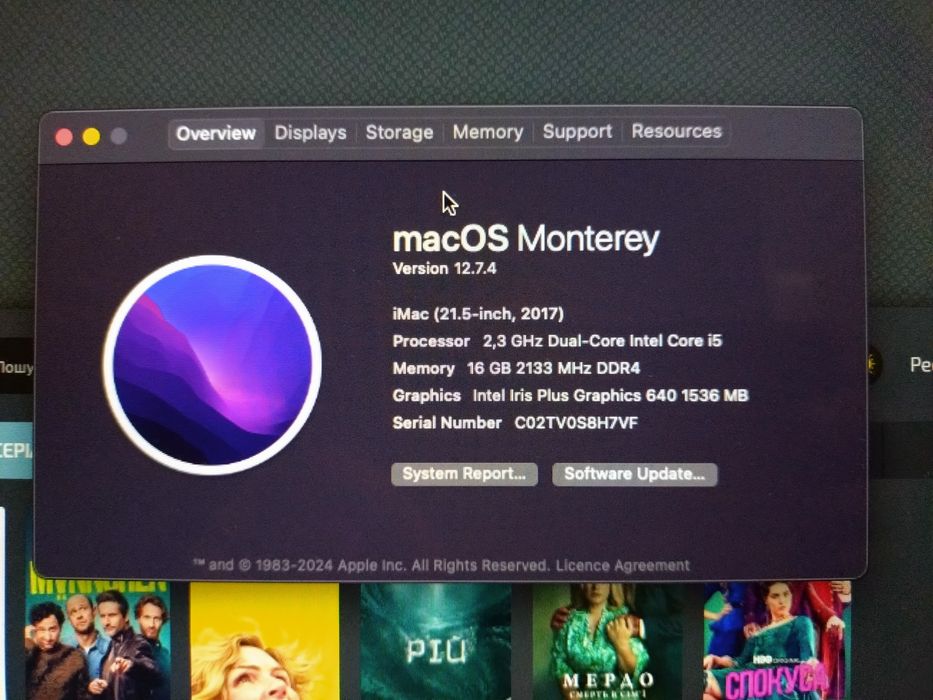
Task: Click the macOS Monterey logo image
Action: tap(212, 364)
